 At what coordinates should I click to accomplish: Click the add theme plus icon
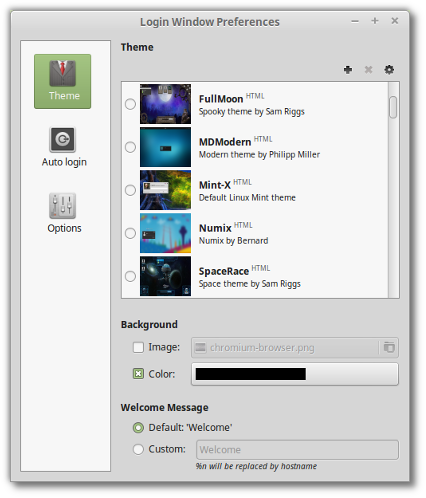point(348,70)
